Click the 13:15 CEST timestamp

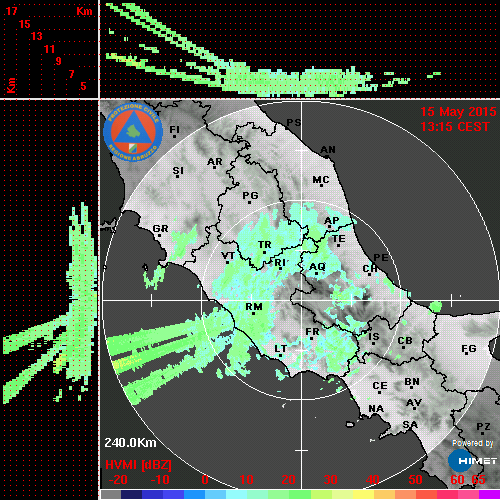point(455,127)
